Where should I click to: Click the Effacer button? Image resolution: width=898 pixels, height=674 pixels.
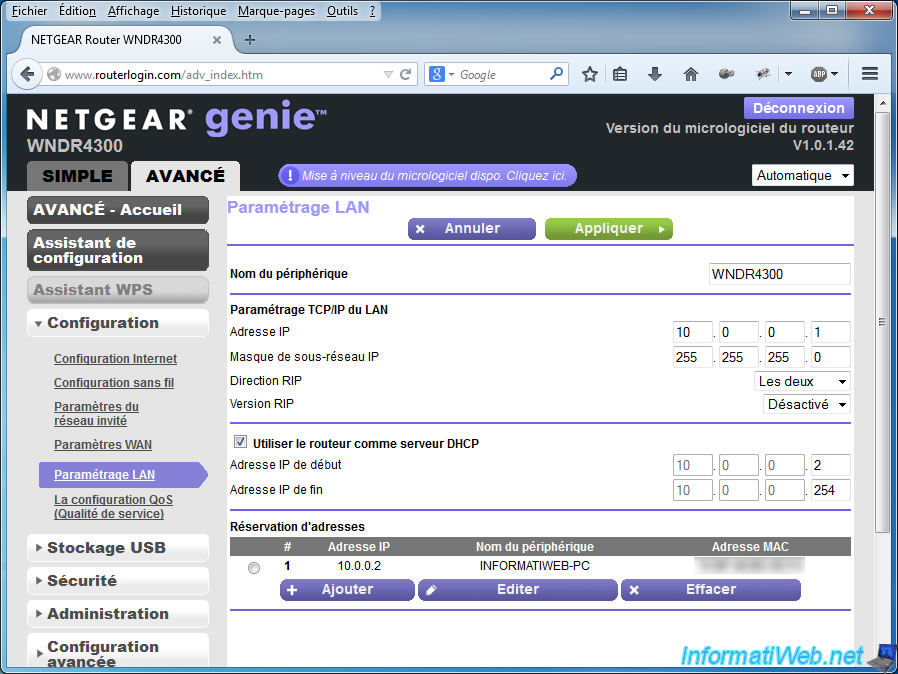click(711, 590)
